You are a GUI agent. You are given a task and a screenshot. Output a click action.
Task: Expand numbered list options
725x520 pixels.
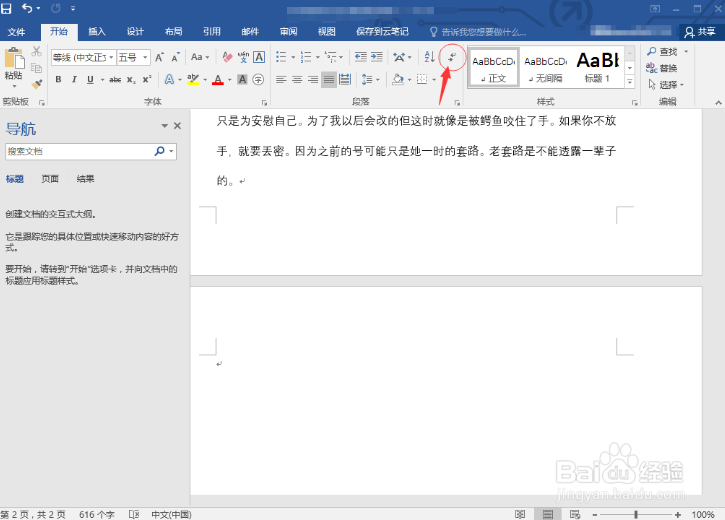(318, 57)
